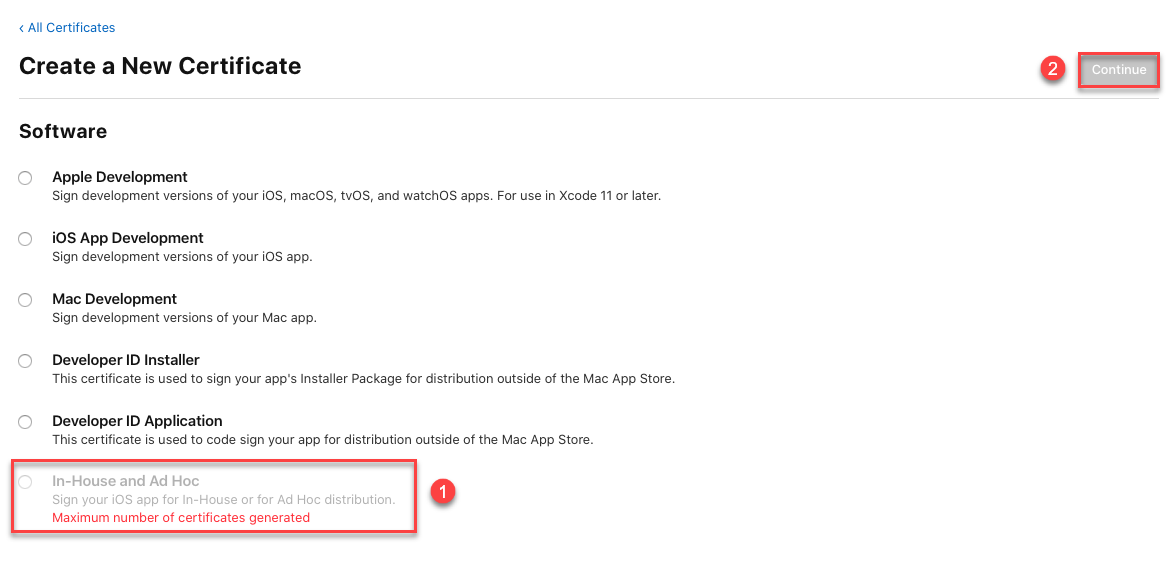The height and width of the screenshot is (562, 1171).
Task: Click the red annotation marker numbered 1
Action: 442,491
